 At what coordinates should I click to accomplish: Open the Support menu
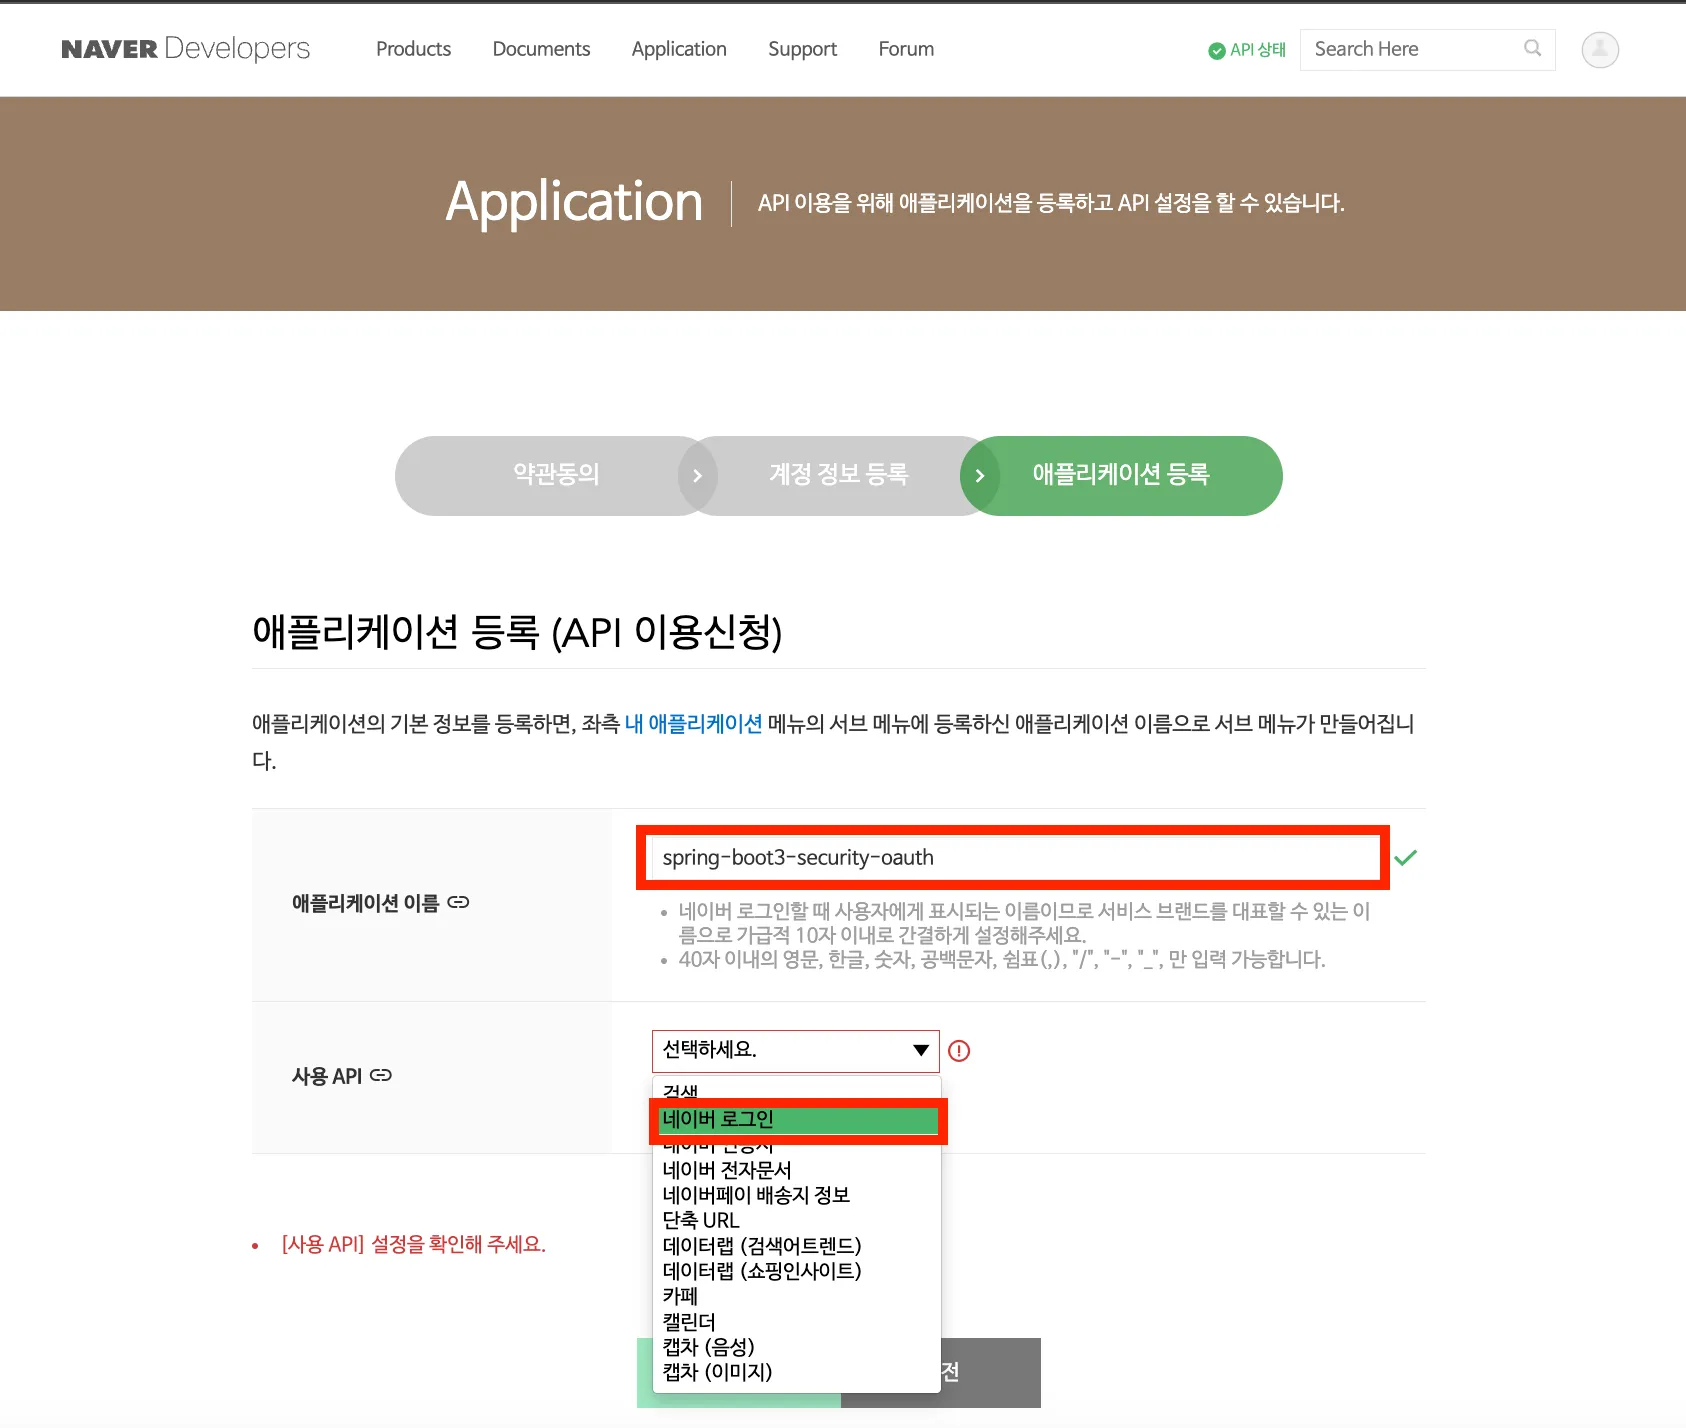point(802,49)
